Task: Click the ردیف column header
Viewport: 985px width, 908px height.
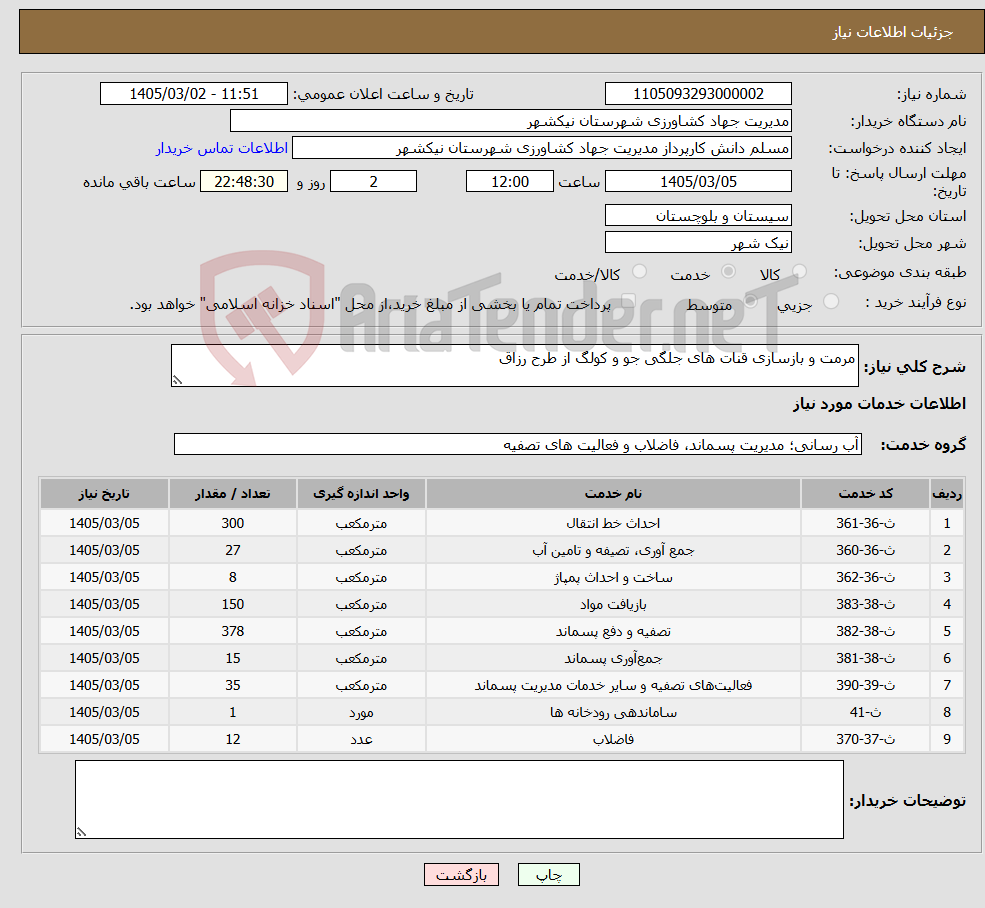Action: click(947, 494)
